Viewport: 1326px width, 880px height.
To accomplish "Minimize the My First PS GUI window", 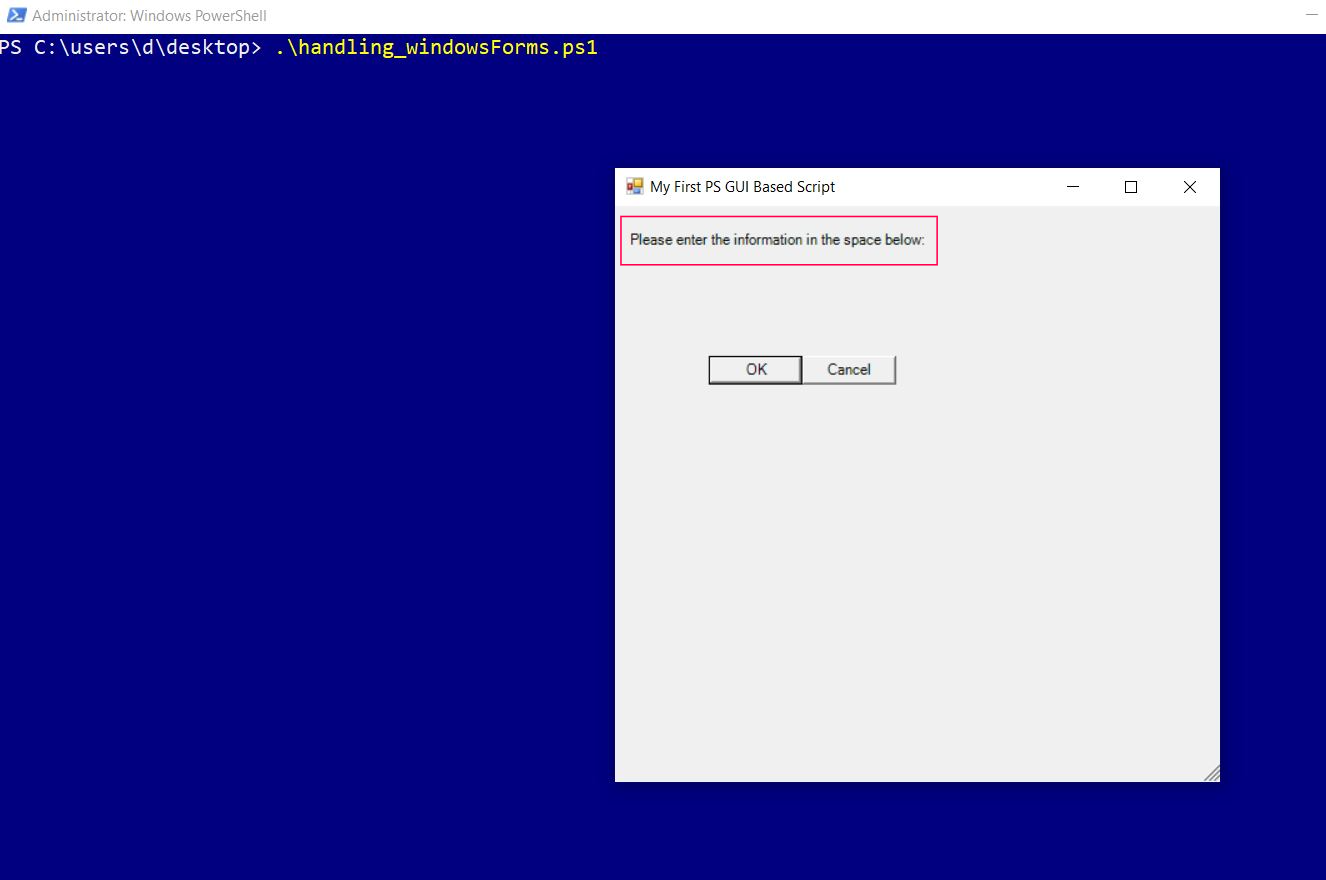I will (1073, 187).
